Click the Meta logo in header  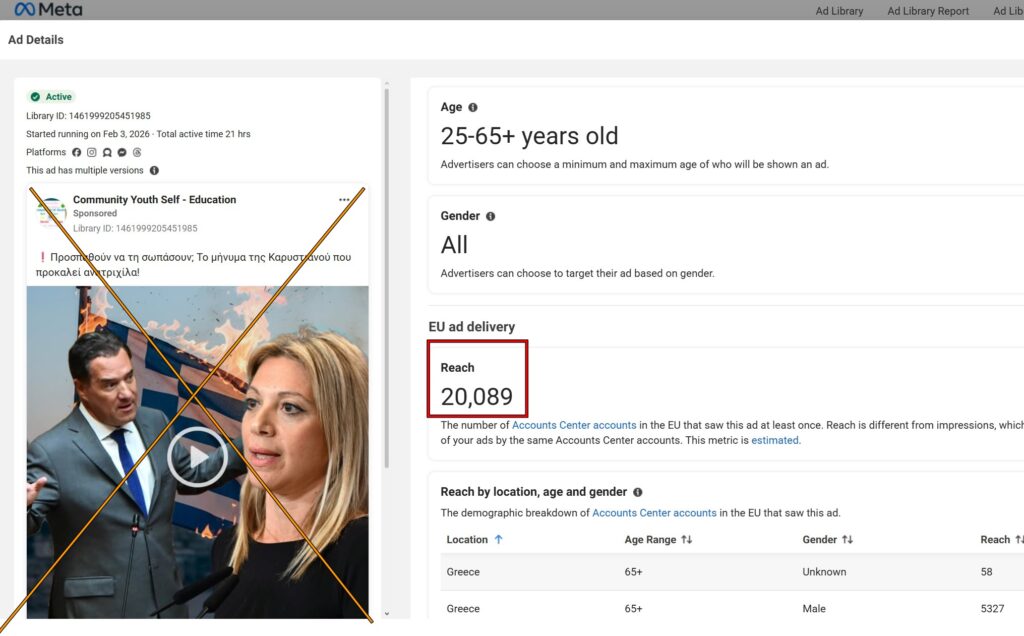[x=48, y=10]
